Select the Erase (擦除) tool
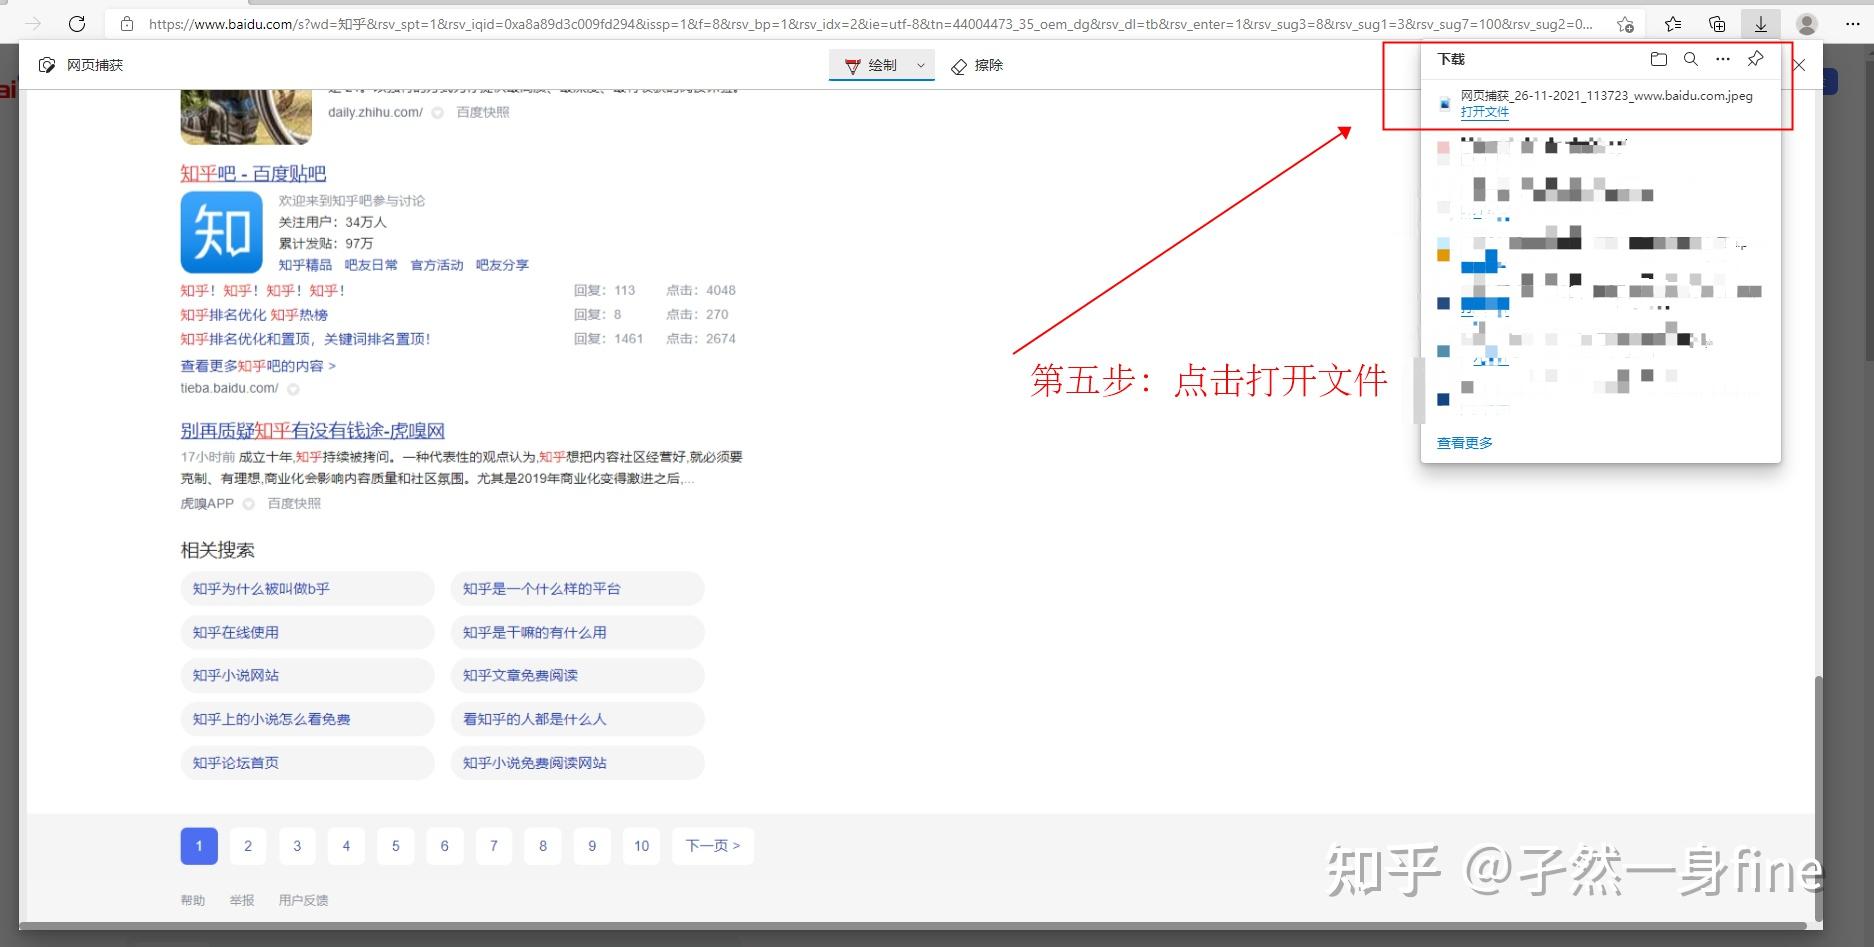 click(x=977, y=65)
